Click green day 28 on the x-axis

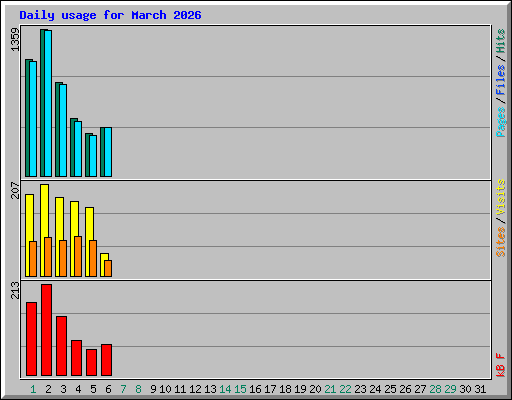coord(435,389)
